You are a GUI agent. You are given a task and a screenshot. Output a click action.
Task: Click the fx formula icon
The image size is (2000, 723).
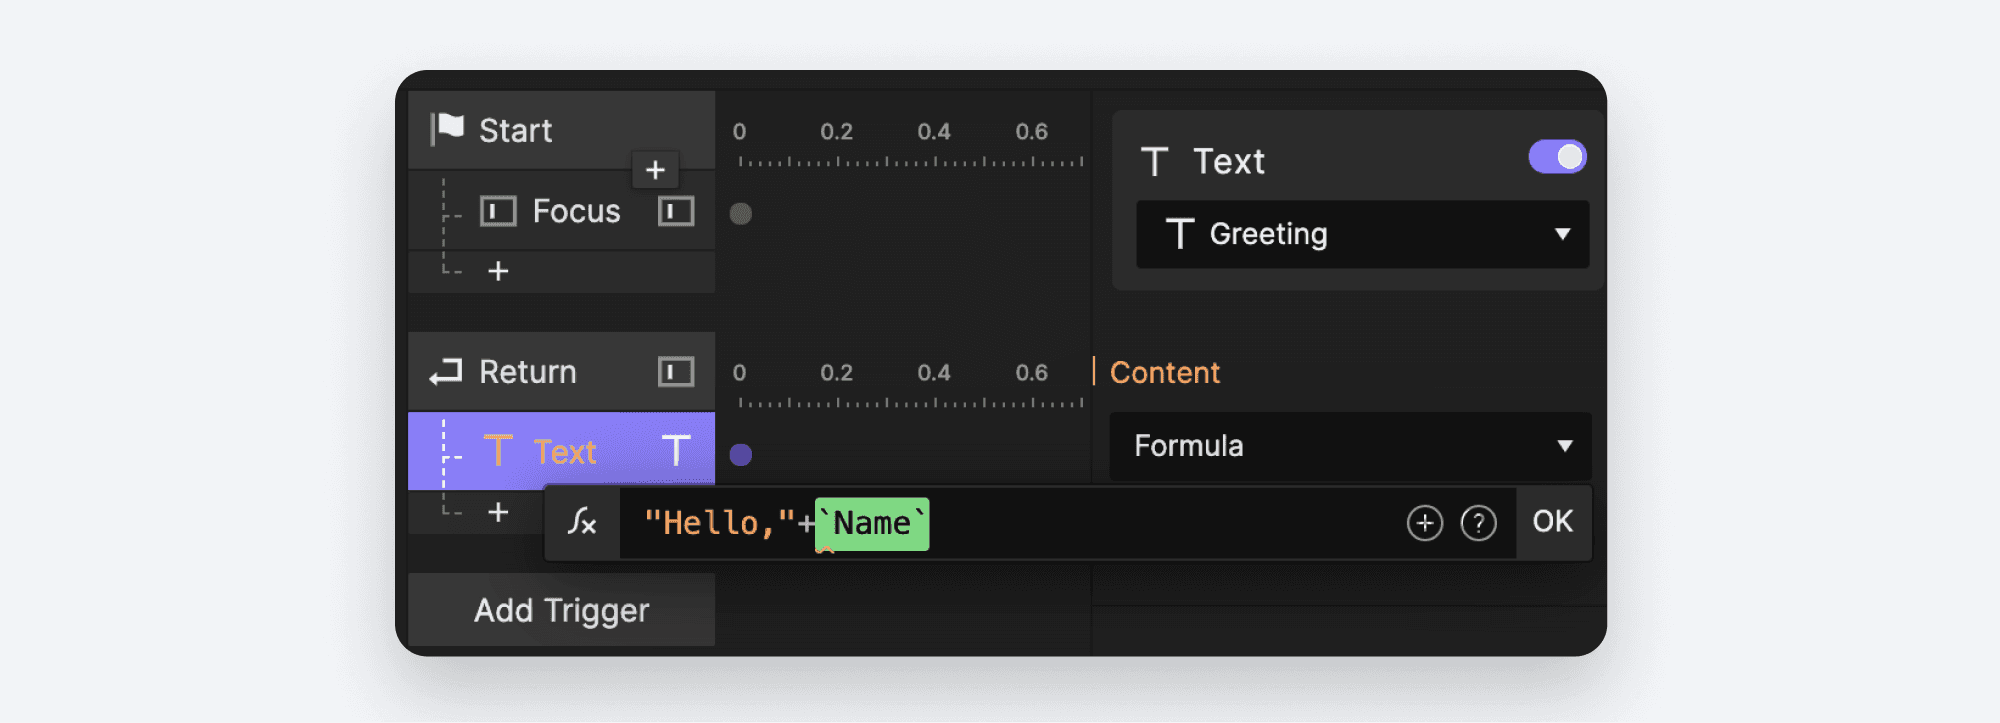pyautogui.click(x=582, y=522)
